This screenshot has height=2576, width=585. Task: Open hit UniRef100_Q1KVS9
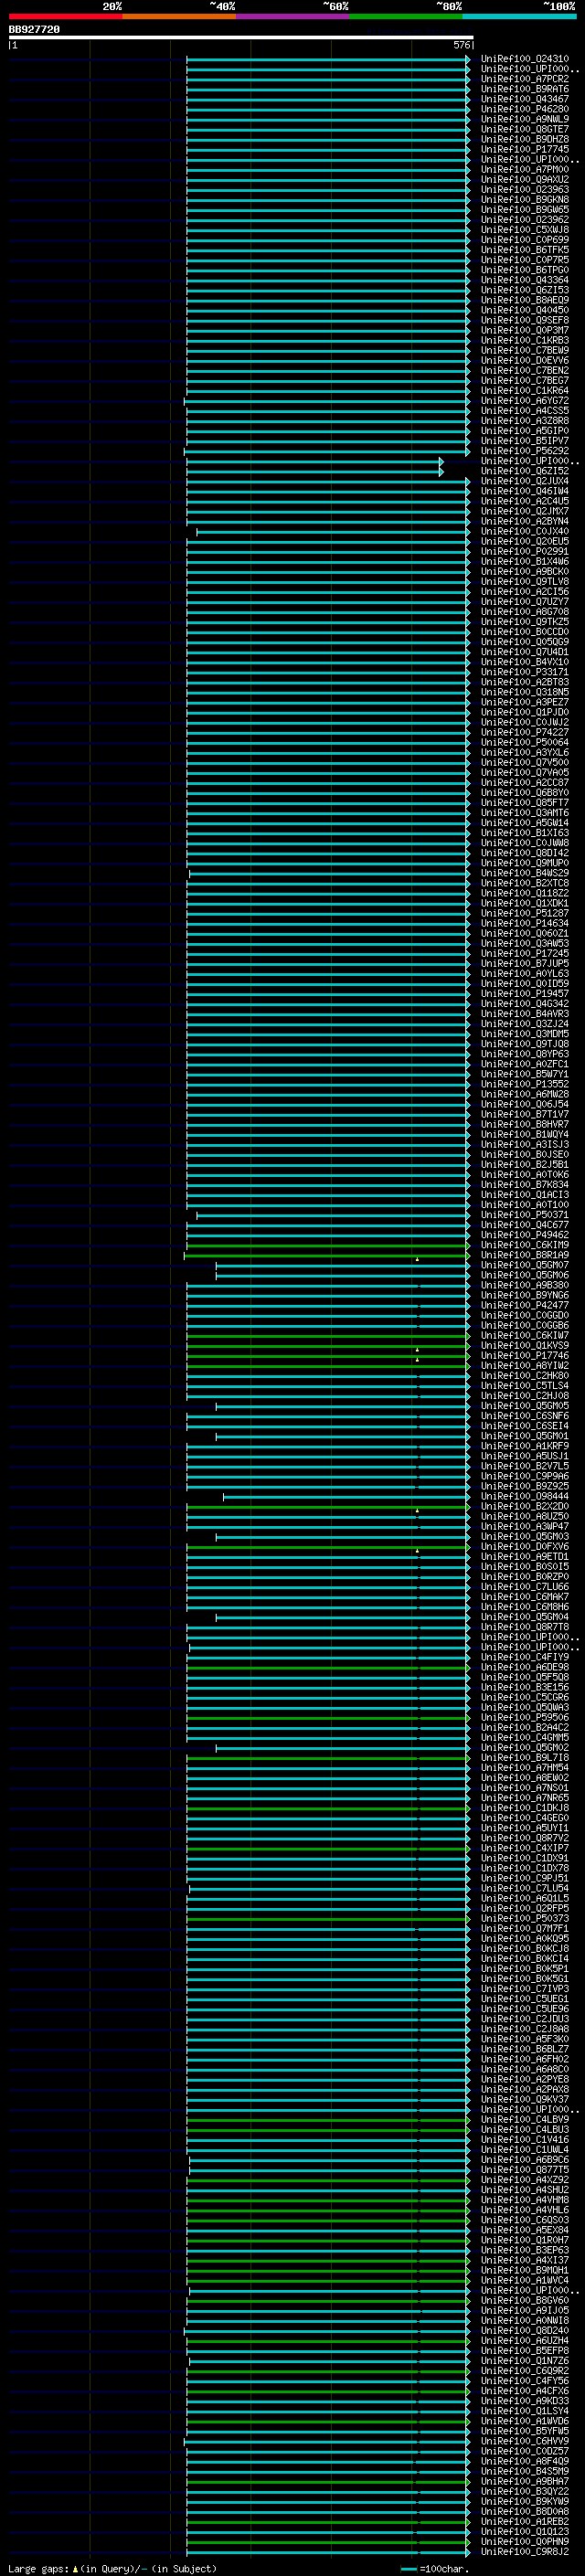pos(525,1345)
